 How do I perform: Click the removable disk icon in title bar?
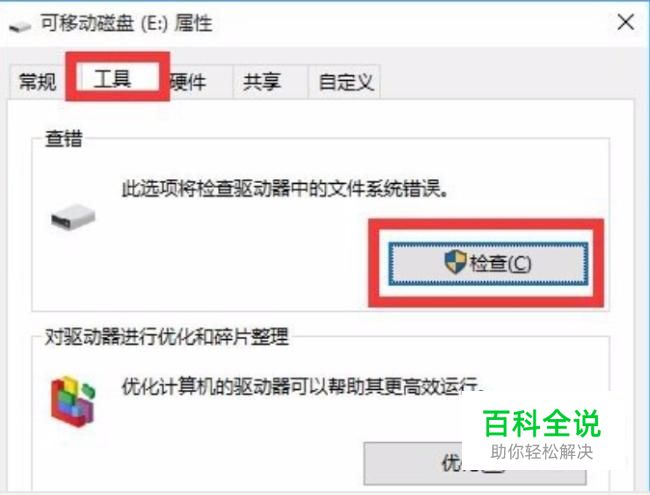coord(20,27)
